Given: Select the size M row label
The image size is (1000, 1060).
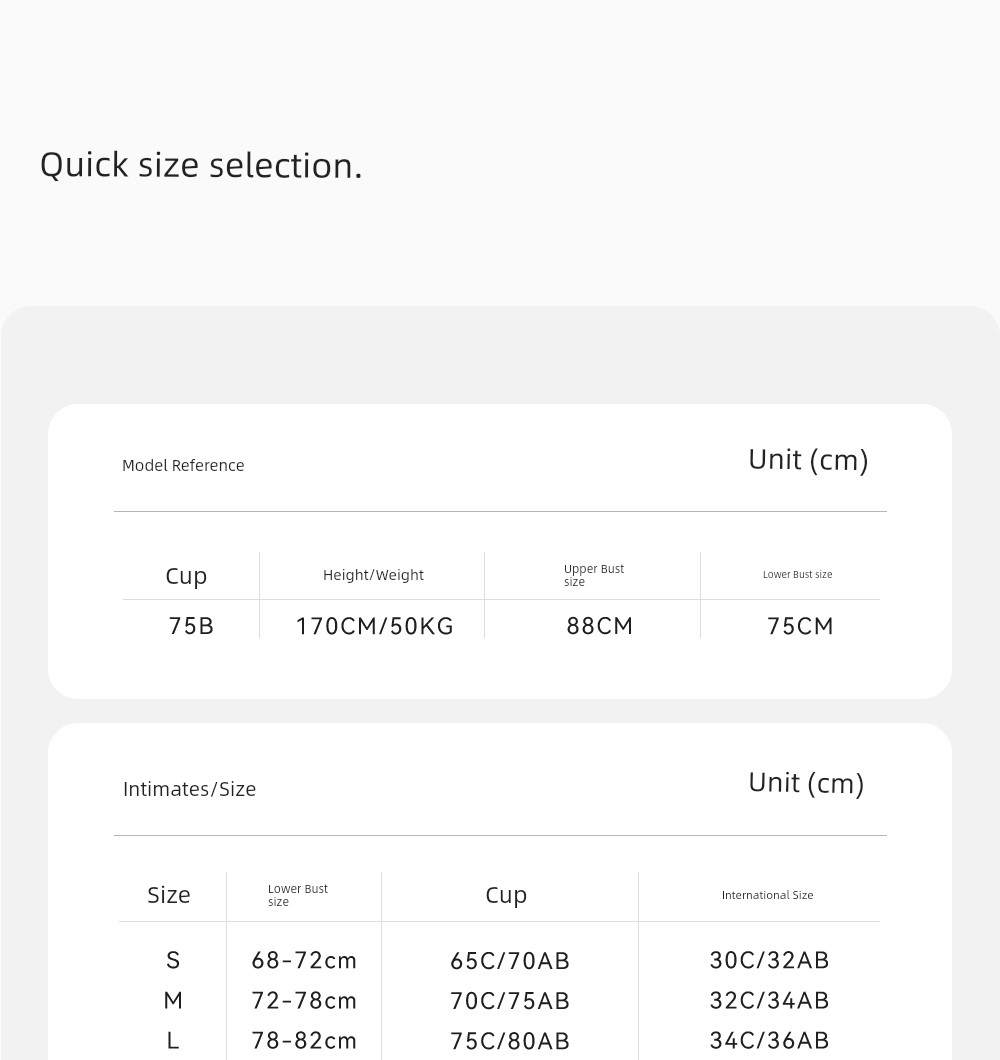Looking at the screenshot, I should (x=173, y=1001).
